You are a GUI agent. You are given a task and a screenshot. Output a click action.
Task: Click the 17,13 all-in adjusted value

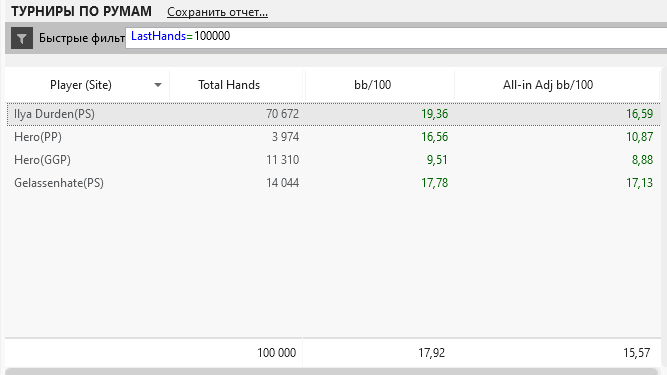tap(639, 183)
